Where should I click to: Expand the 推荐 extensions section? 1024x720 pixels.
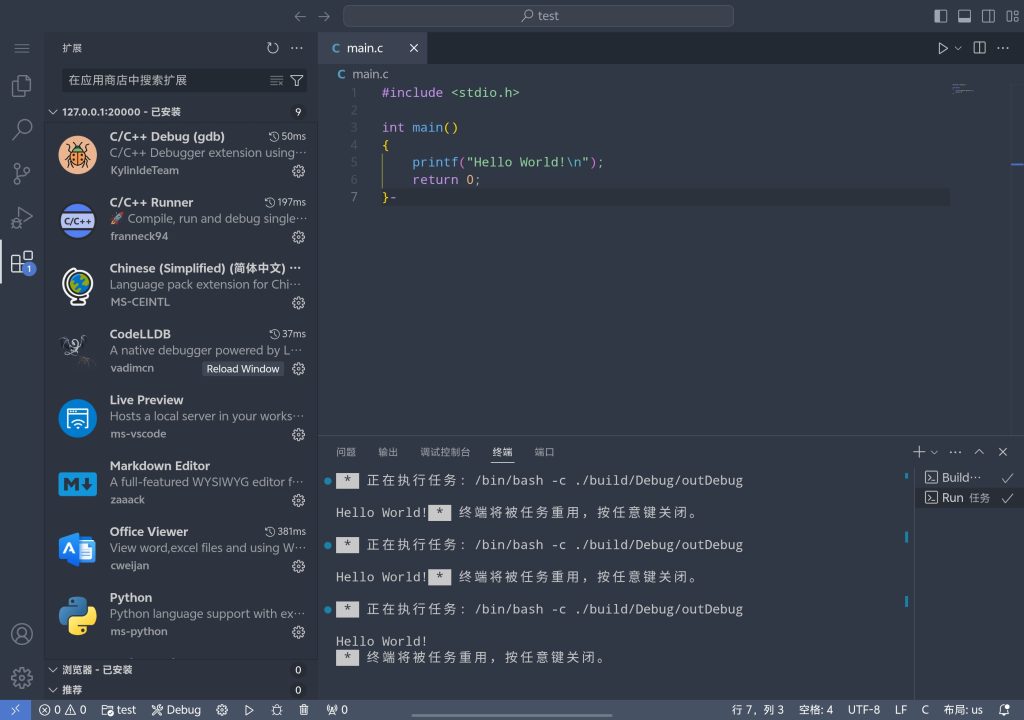tap(53, 690)
